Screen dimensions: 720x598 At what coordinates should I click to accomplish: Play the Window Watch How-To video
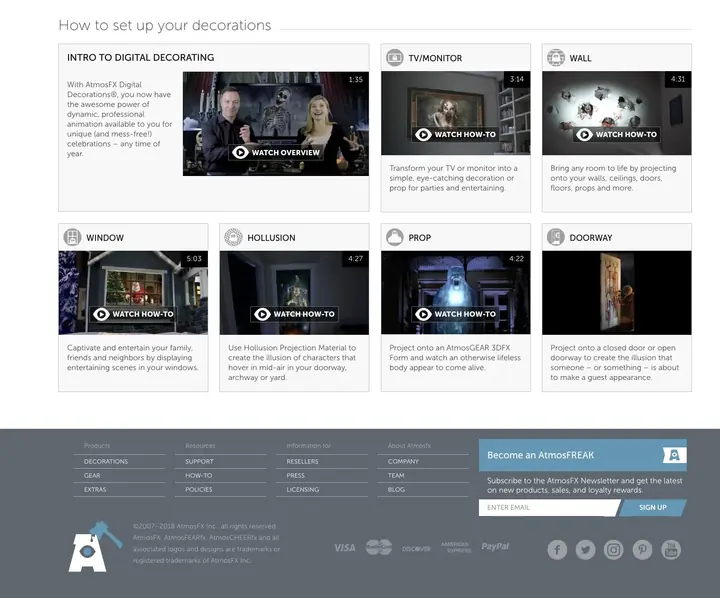click(x=133, y=314)
